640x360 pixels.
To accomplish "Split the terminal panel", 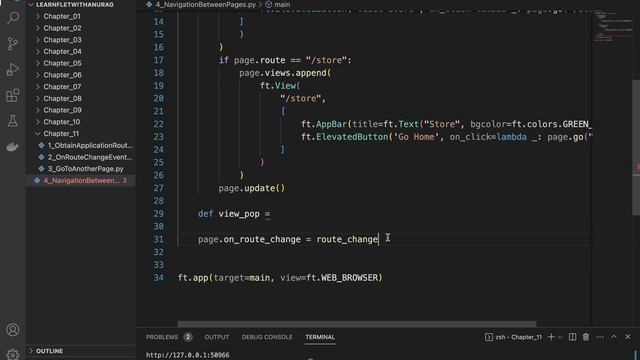I will [x=572, y=337].
